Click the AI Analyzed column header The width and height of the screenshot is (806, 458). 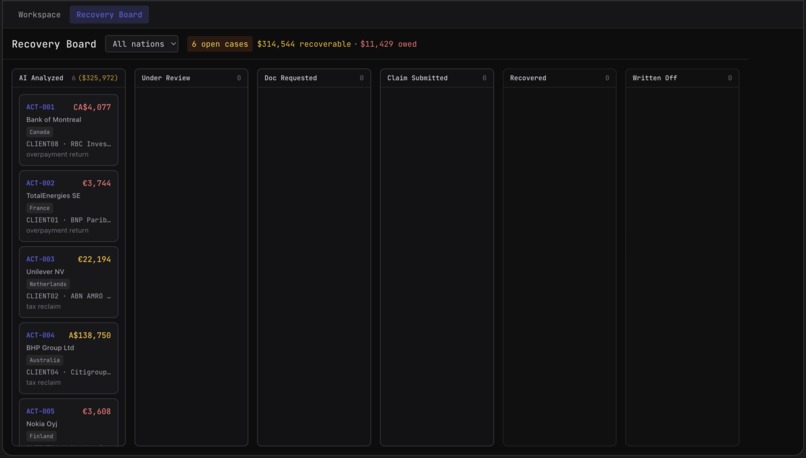41,78
